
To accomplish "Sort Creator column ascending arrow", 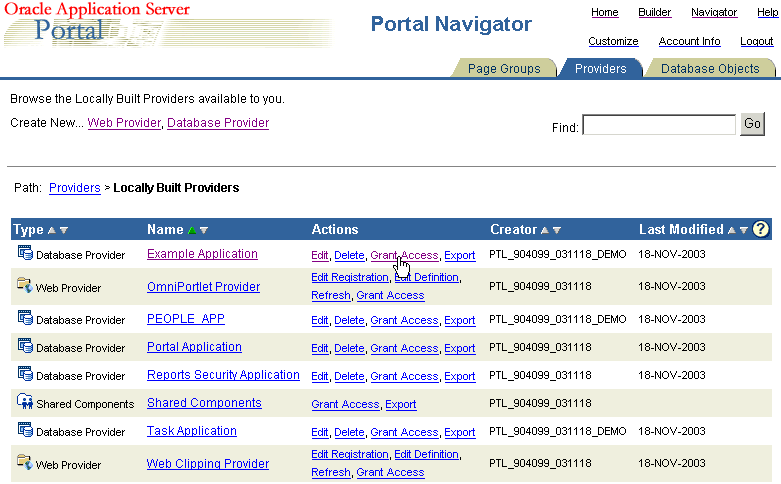I will [x=545, y=230].
